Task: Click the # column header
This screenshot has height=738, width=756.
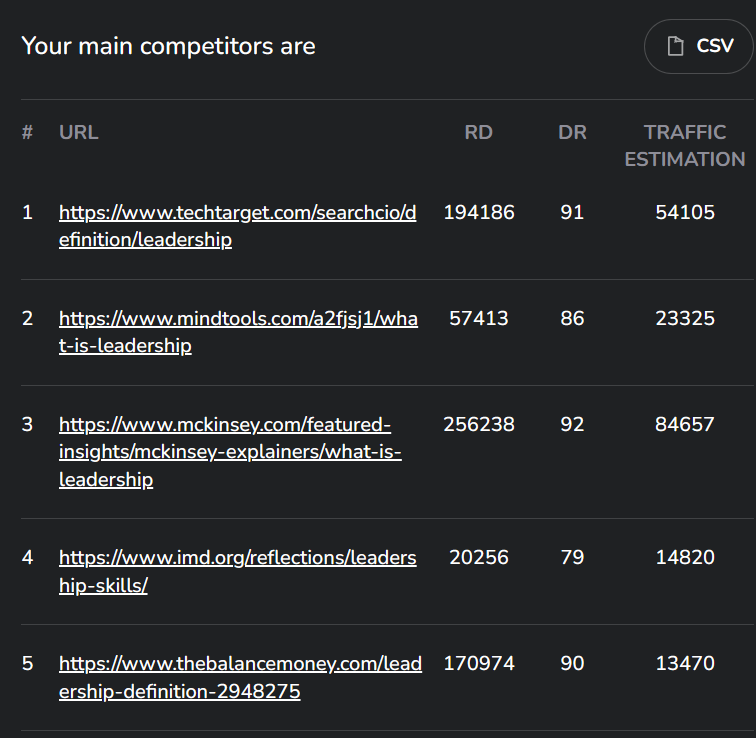Action: pos(27,132)
